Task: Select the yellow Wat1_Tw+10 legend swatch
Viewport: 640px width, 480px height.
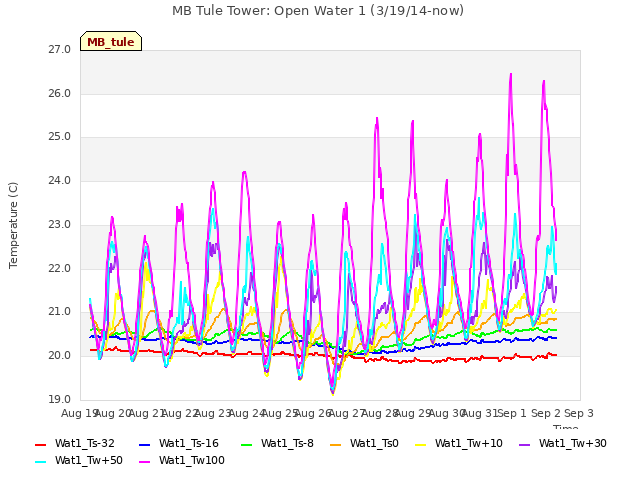Action: coord(420,444)
